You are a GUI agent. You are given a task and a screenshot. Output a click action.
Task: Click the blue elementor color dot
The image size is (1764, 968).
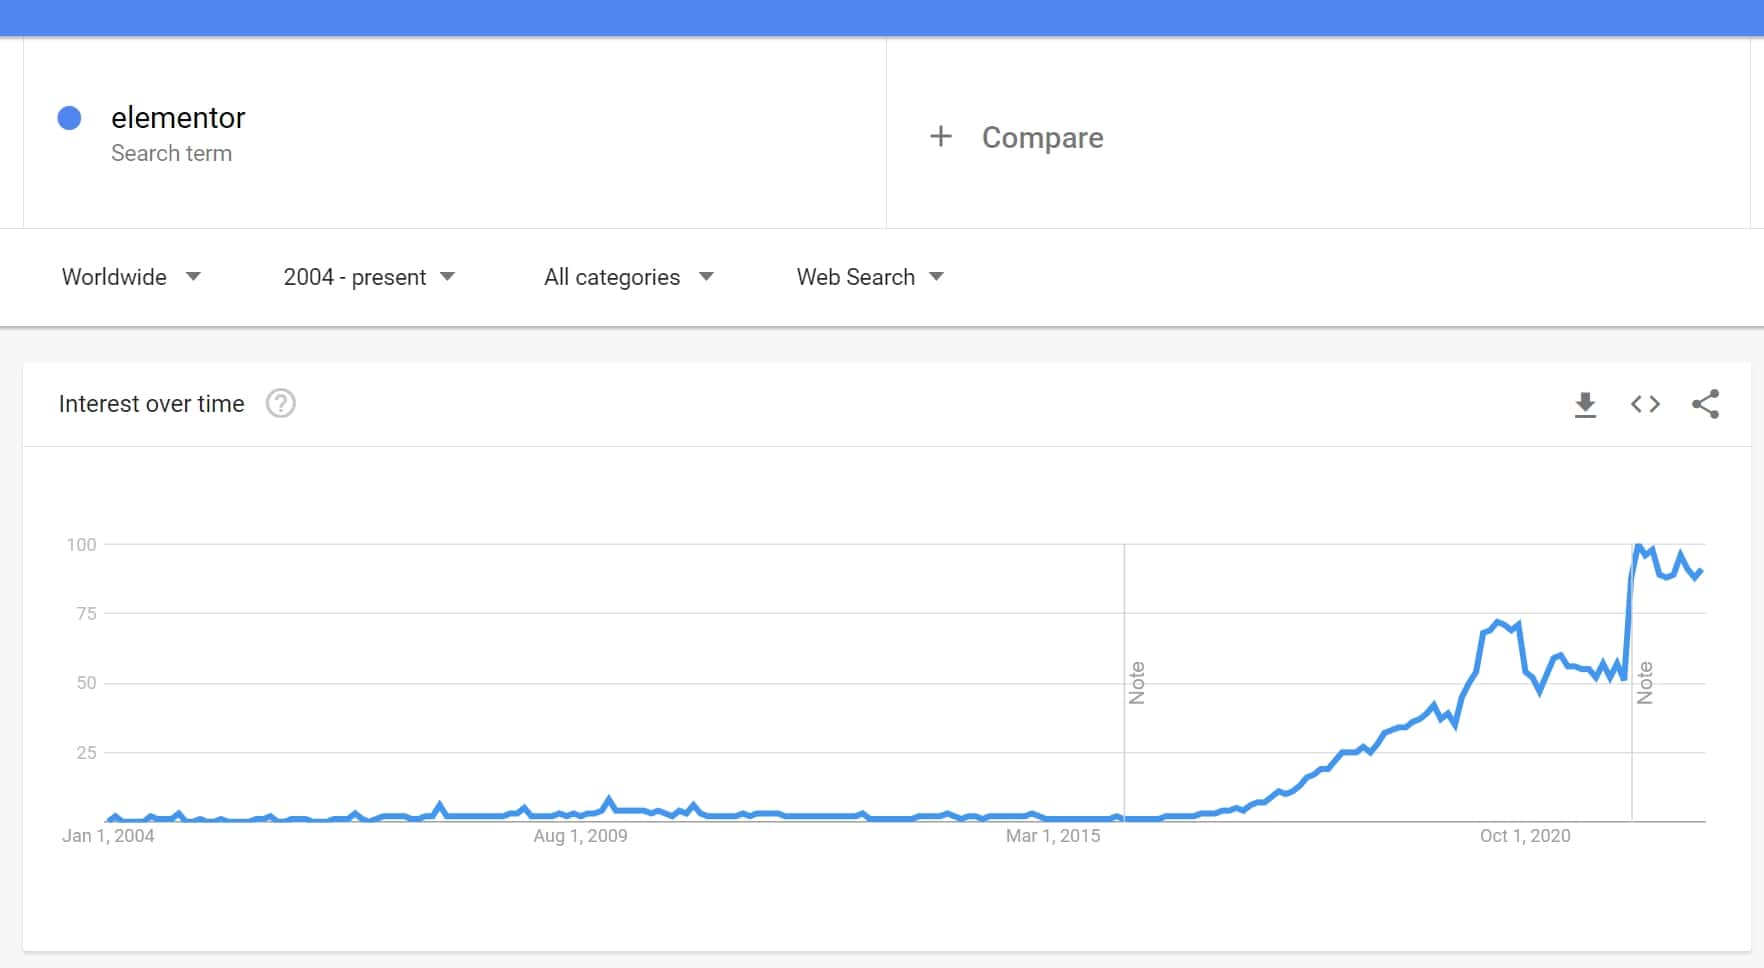[x=69, y=118]
